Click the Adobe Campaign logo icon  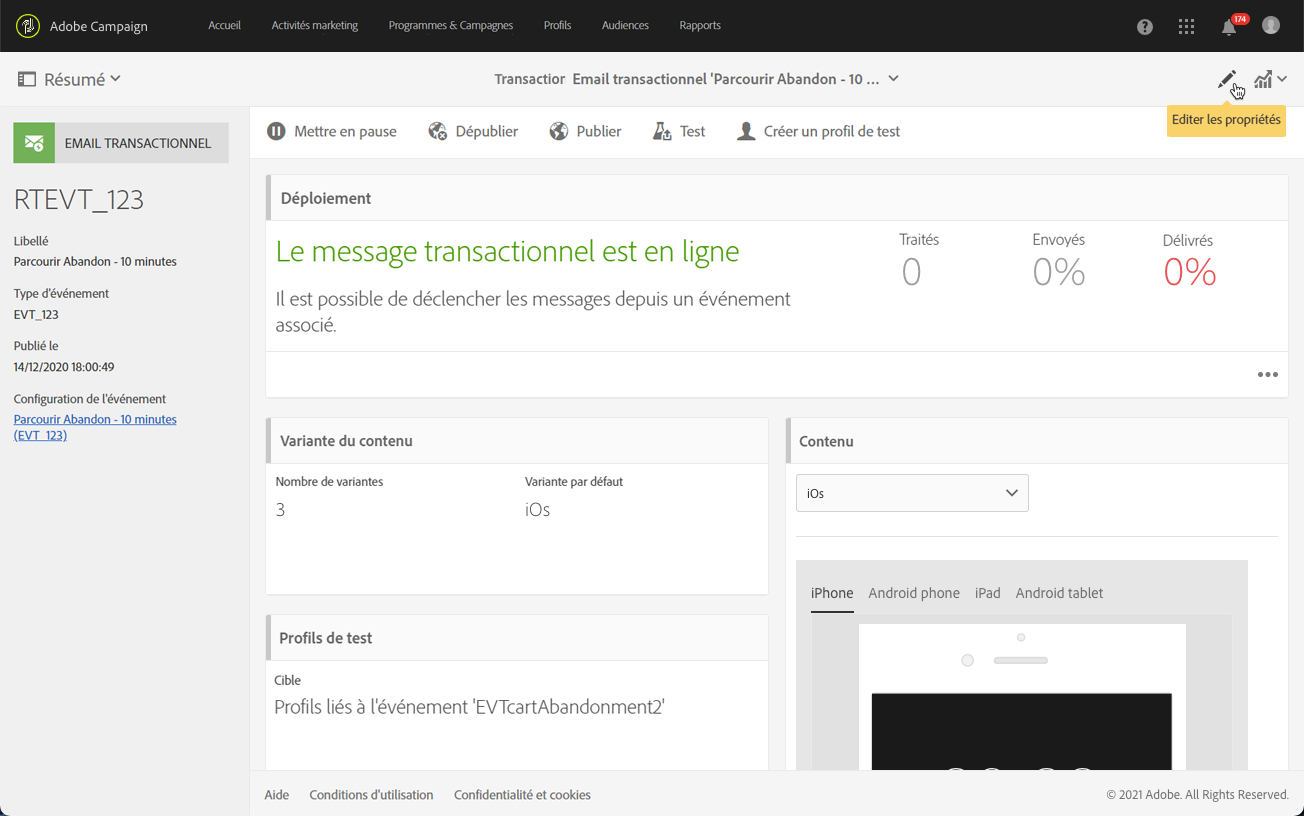pos(28,26)
